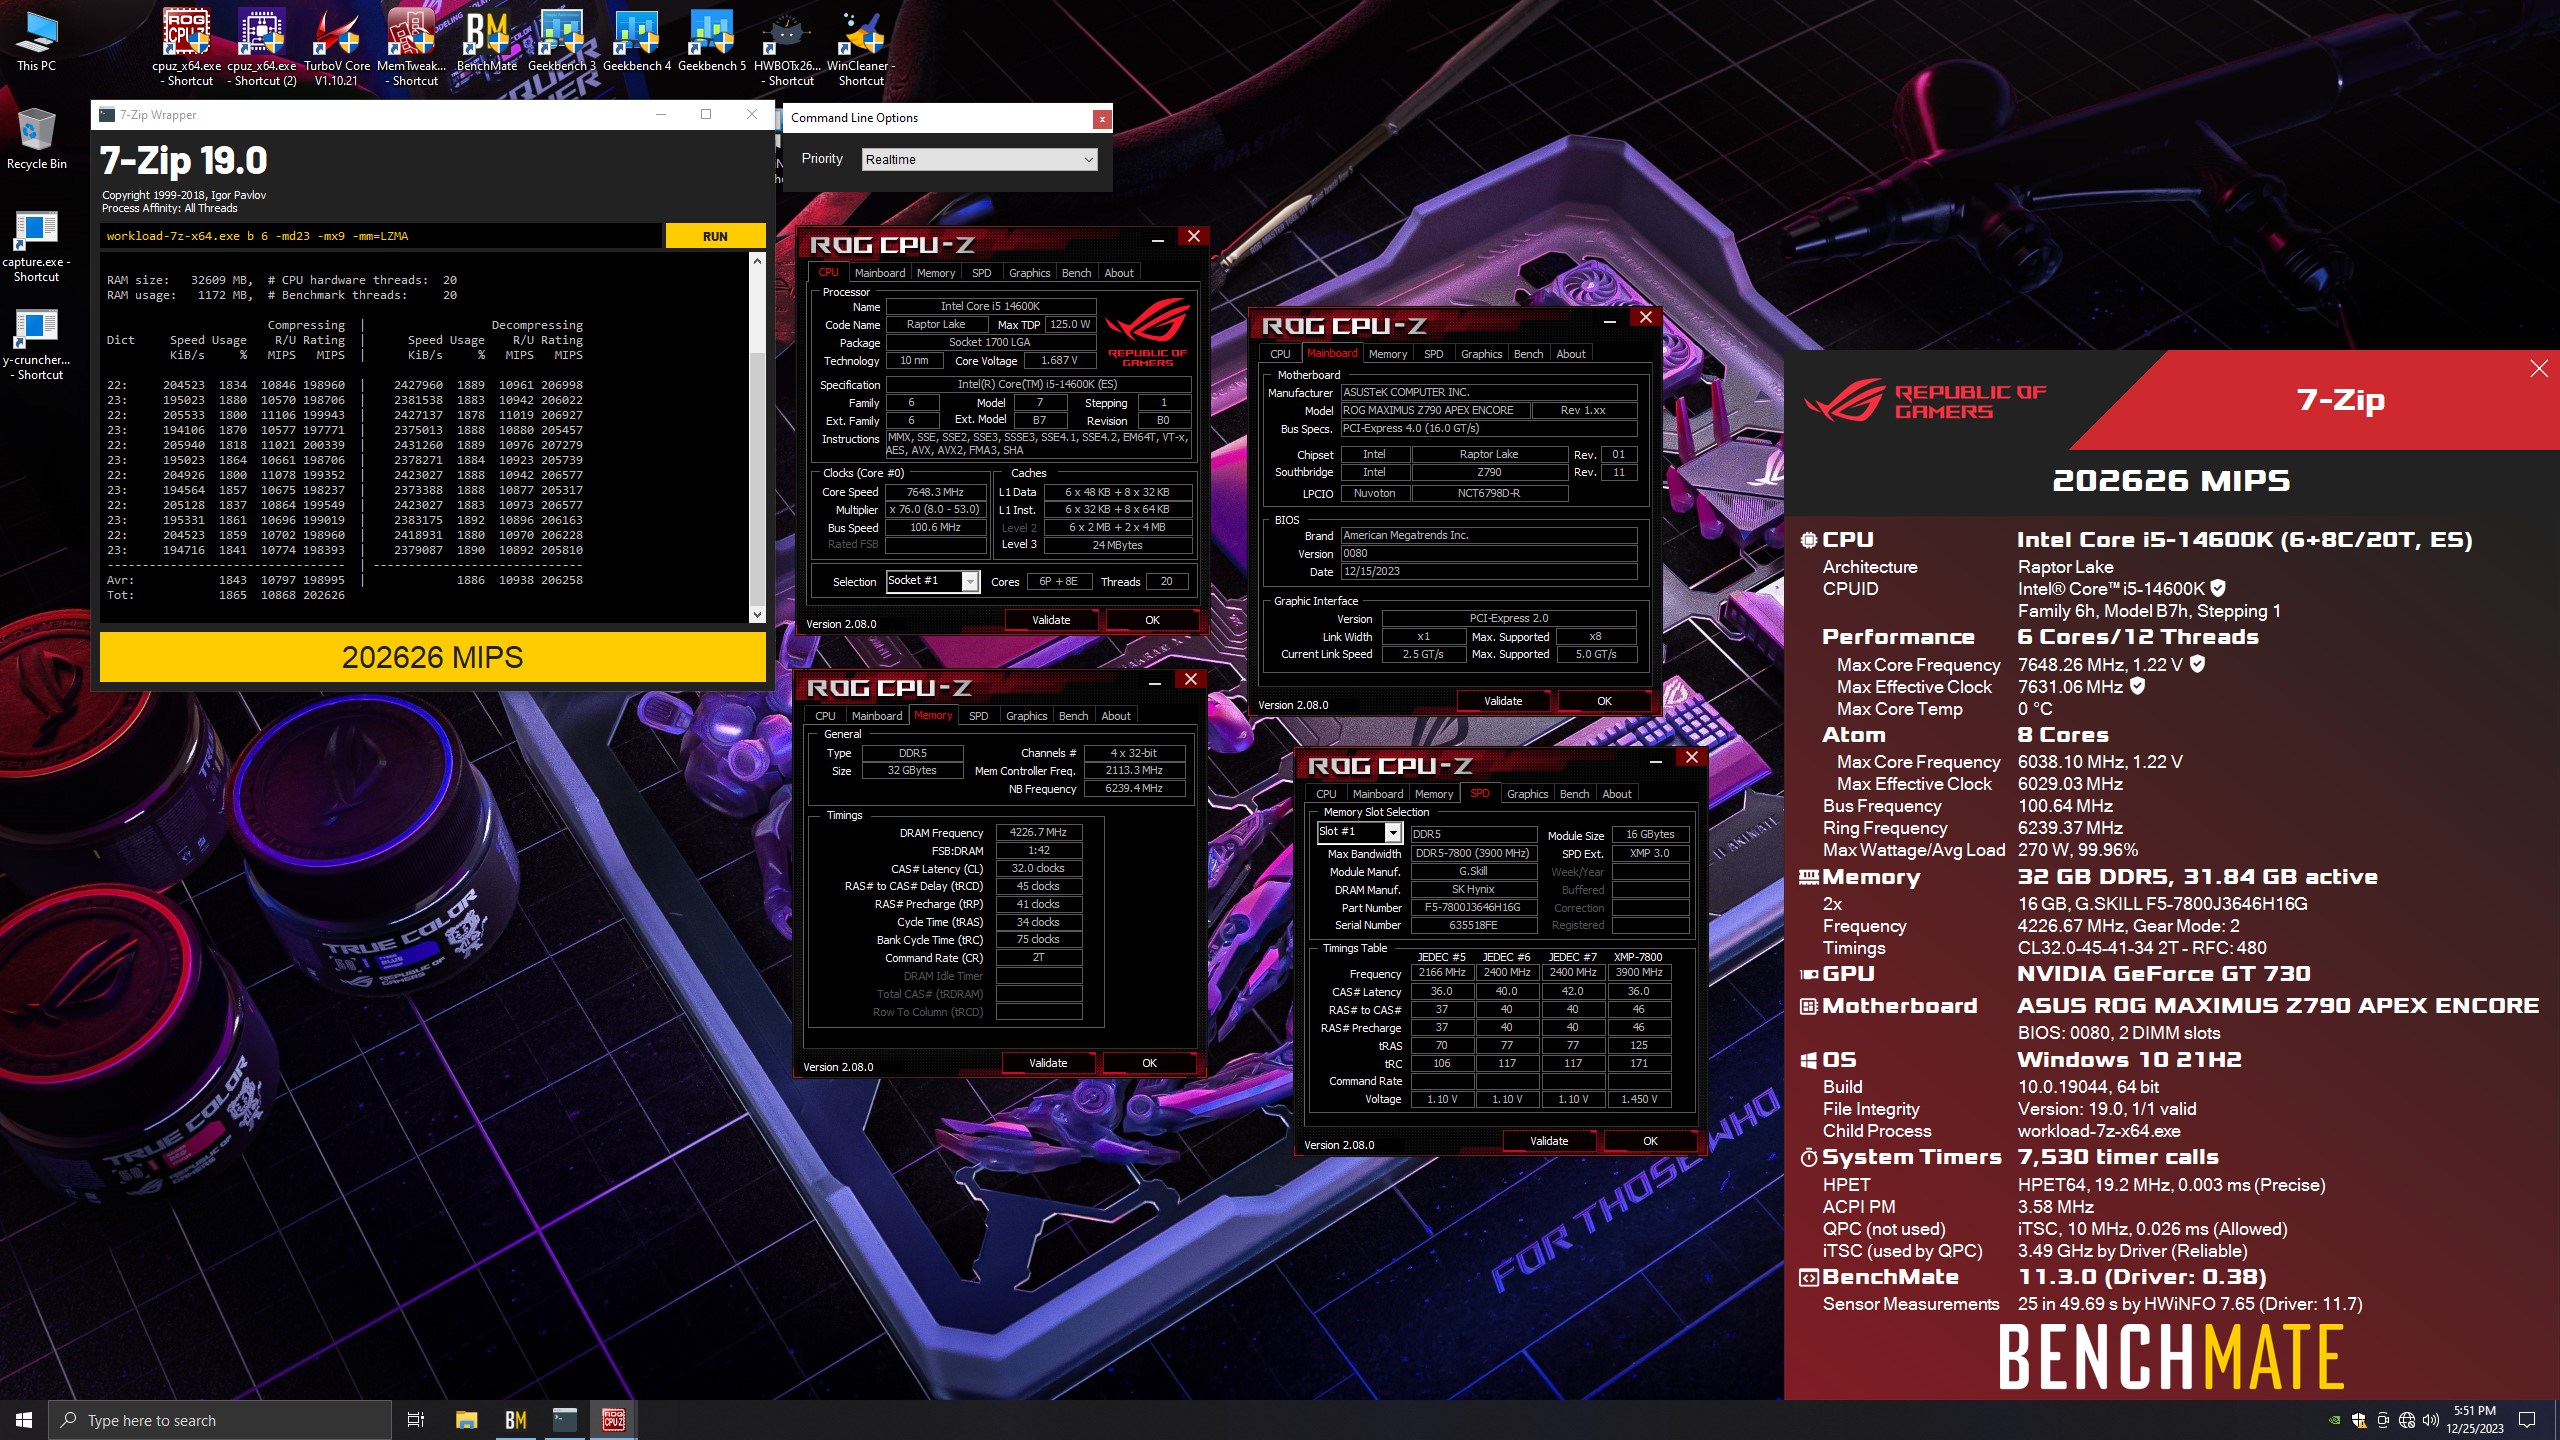
Task: Click Validate in the Mainboard window
Action: [1503, 701]
